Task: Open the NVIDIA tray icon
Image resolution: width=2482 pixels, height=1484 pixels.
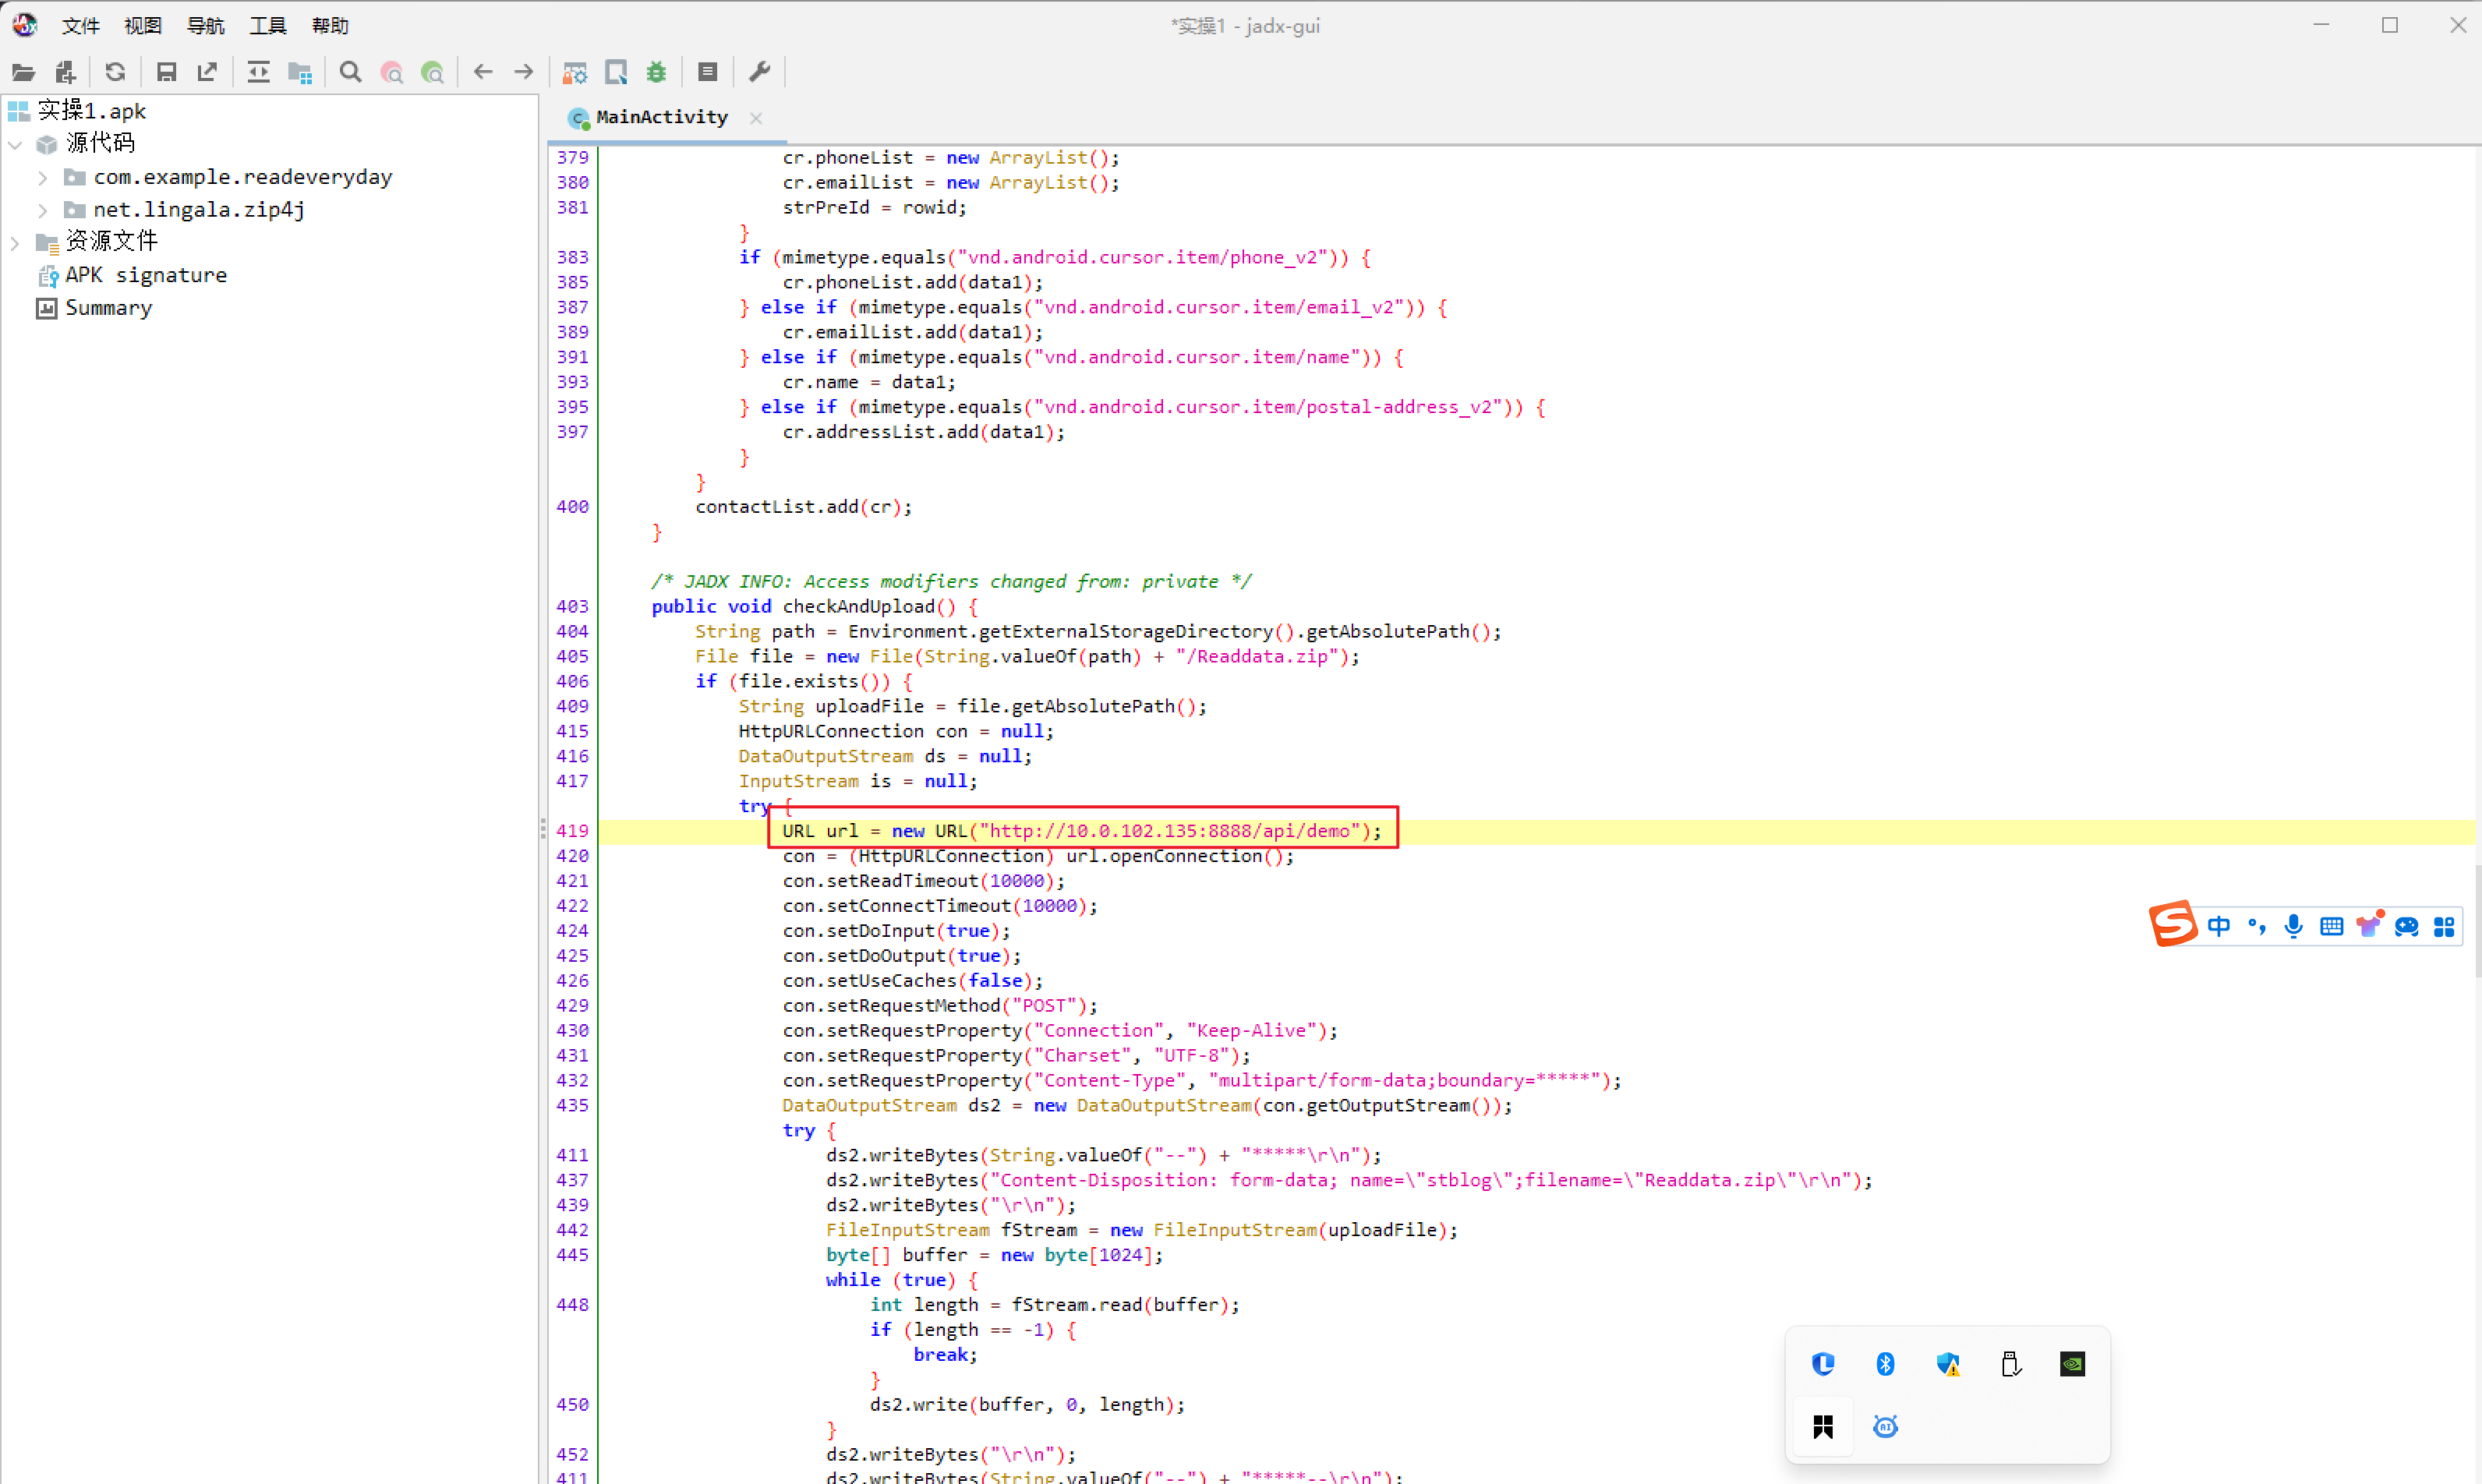Action: [2073, 1364]
